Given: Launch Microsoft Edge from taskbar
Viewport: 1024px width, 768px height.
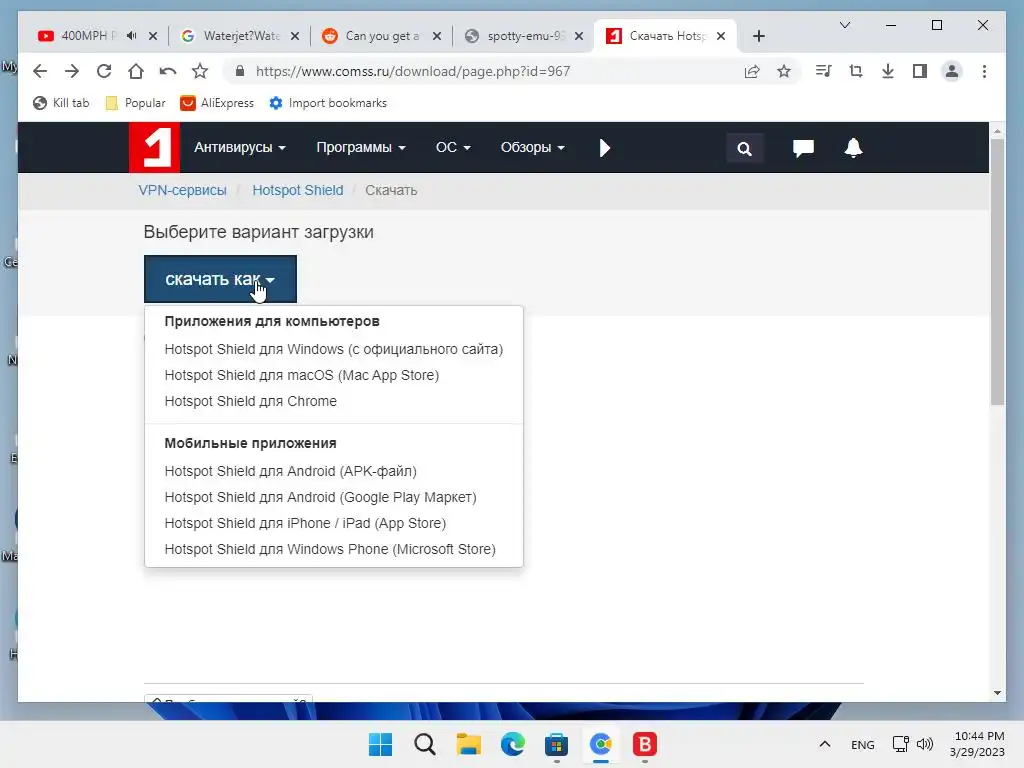Looking at the screenshot, I should [513, 744].
